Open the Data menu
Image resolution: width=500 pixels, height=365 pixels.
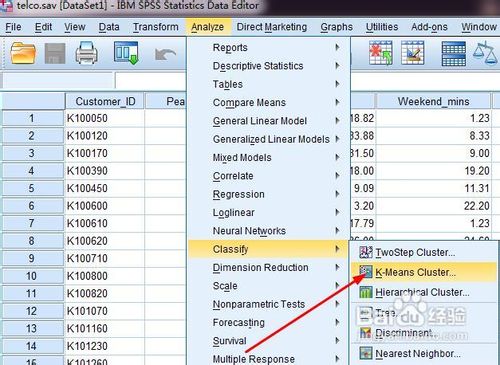coord(109,27)
